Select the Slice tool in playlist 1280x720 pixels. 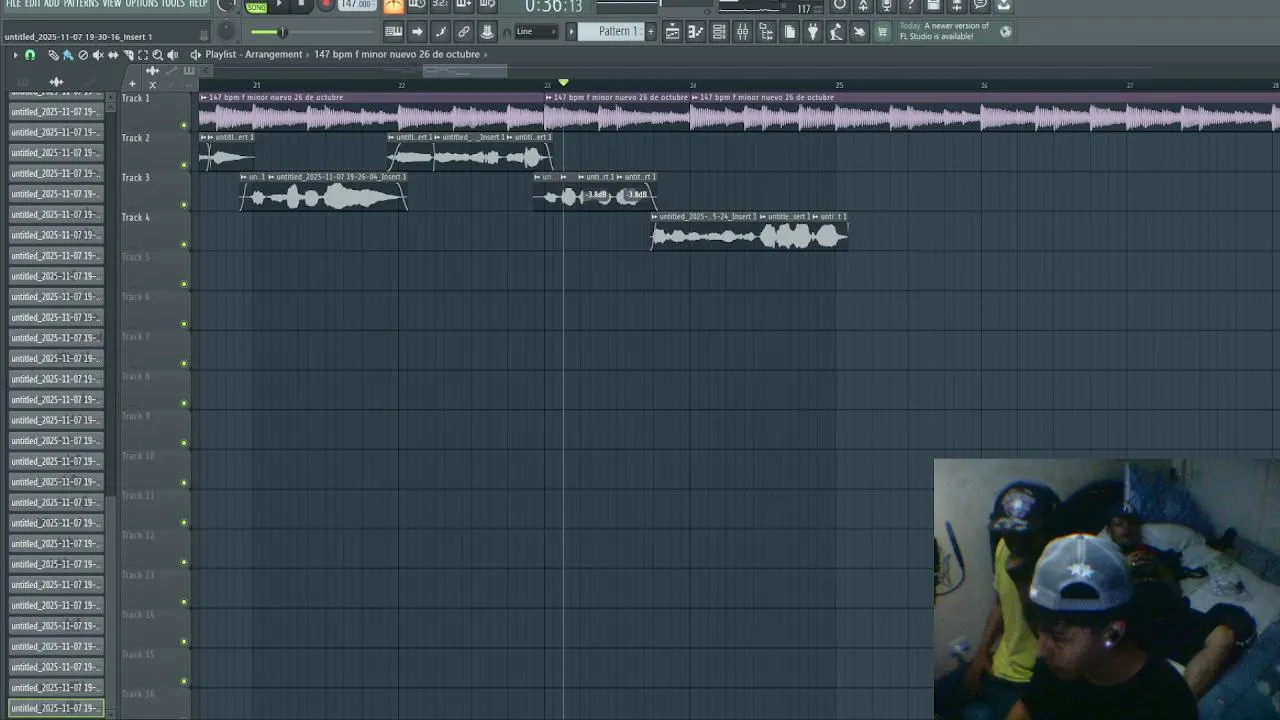128,55
